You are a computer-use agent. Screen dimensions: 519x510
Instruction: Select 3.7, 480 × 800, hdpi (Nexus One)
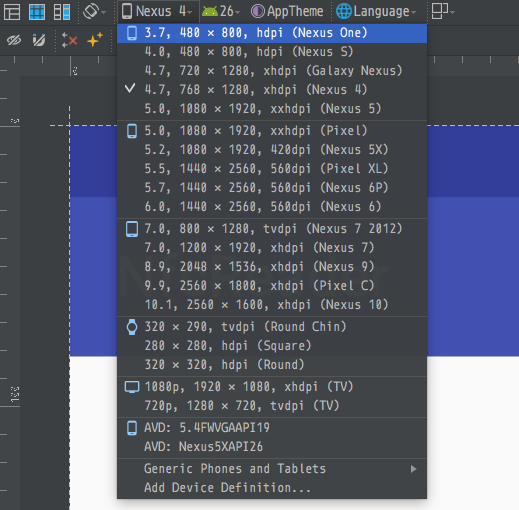272,33
